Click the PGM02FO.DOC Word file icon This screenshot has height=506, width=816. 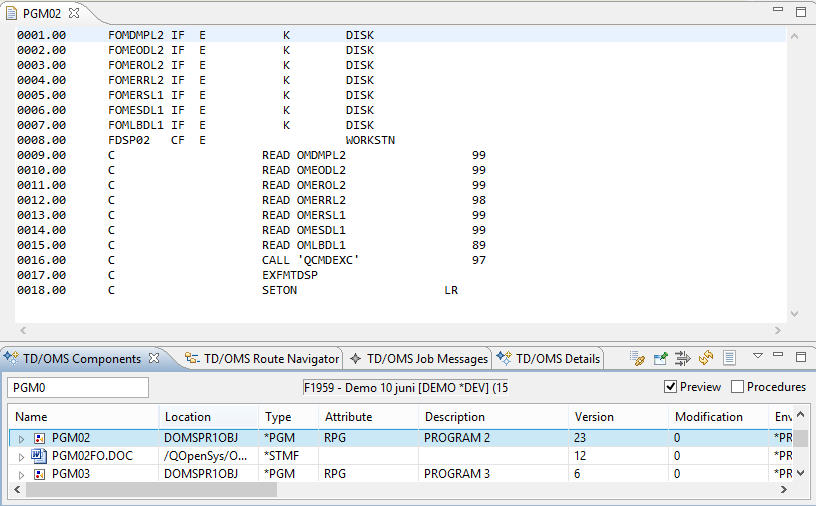coord(39,455)
